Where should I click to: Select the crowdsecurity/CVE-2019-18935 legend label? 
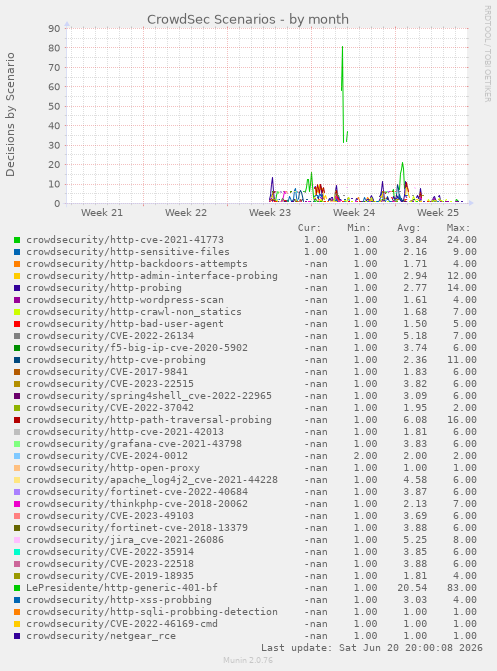pyautogui.click(x=110, y=576)
